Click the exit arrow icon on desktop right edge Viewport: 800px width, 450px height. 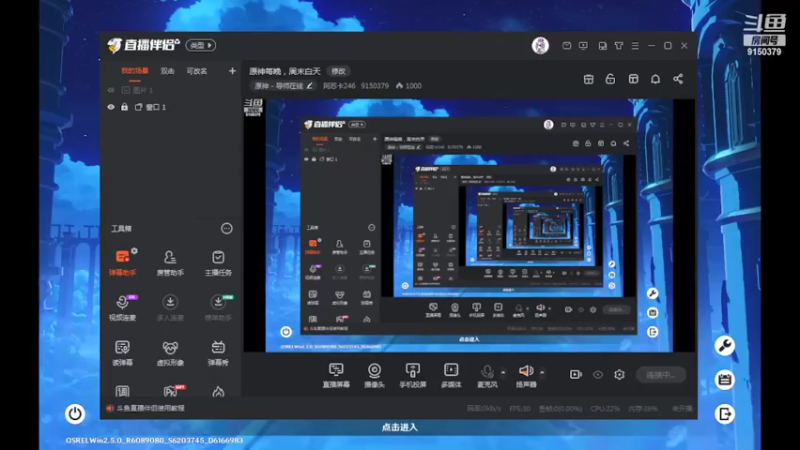point(724,414)
